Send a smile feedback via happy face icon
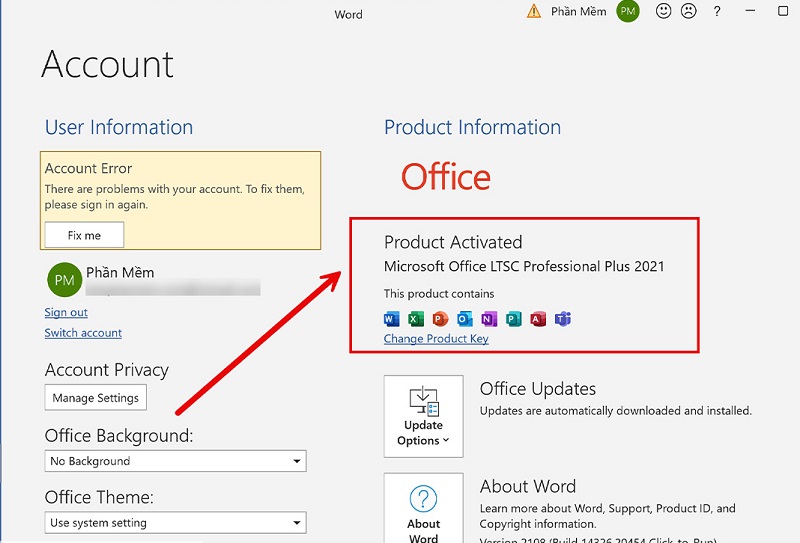 tap(663, 11)
